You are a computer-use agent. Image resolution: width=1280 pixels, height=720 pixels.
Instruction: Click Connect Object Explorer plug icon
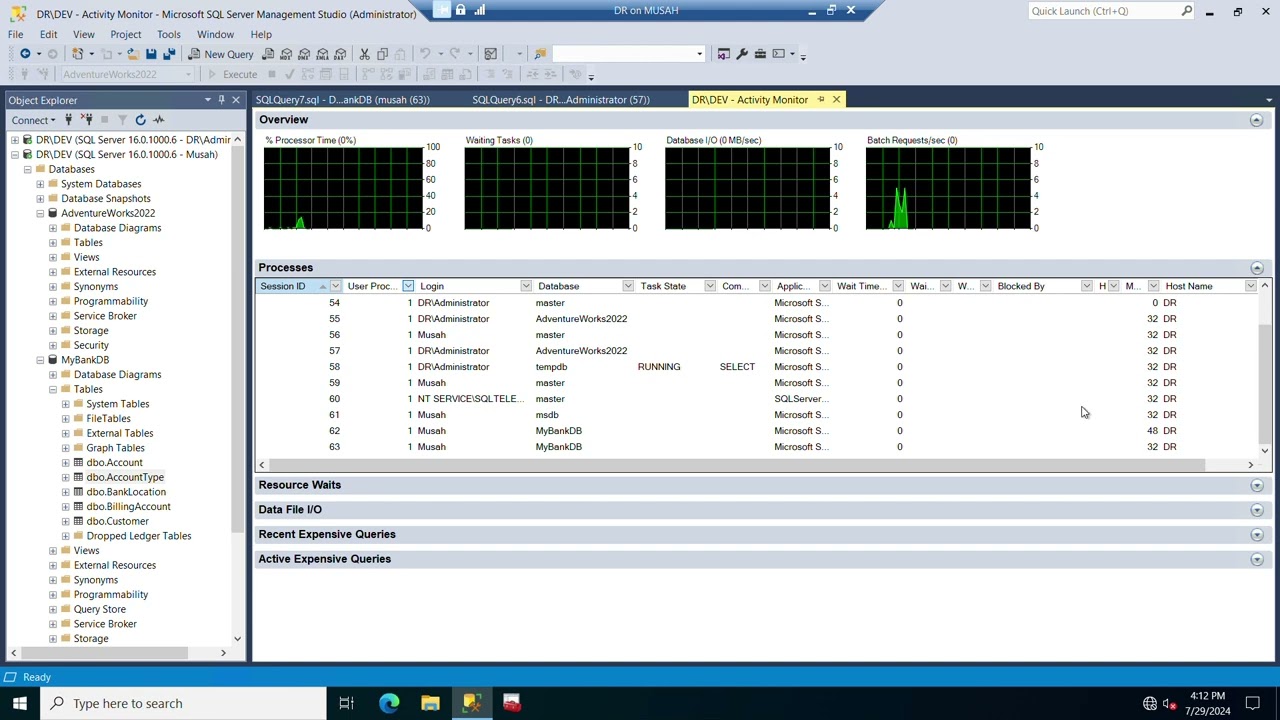[68, 120]
